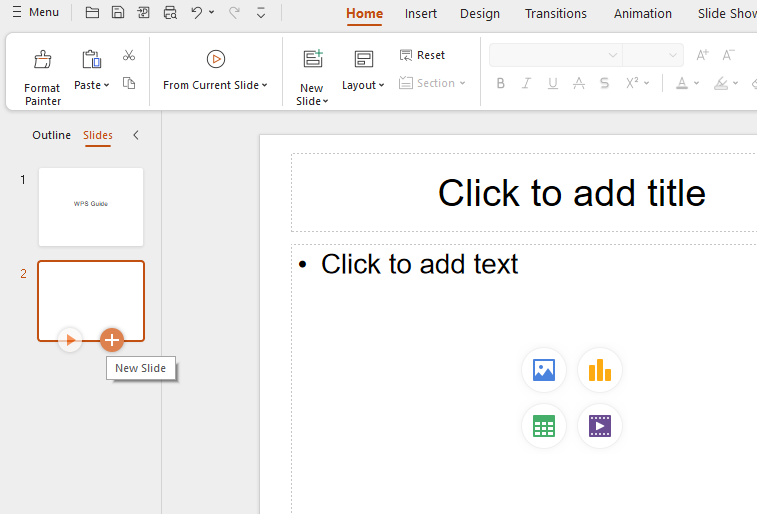Toggle Underline formatting

point(553,83)
